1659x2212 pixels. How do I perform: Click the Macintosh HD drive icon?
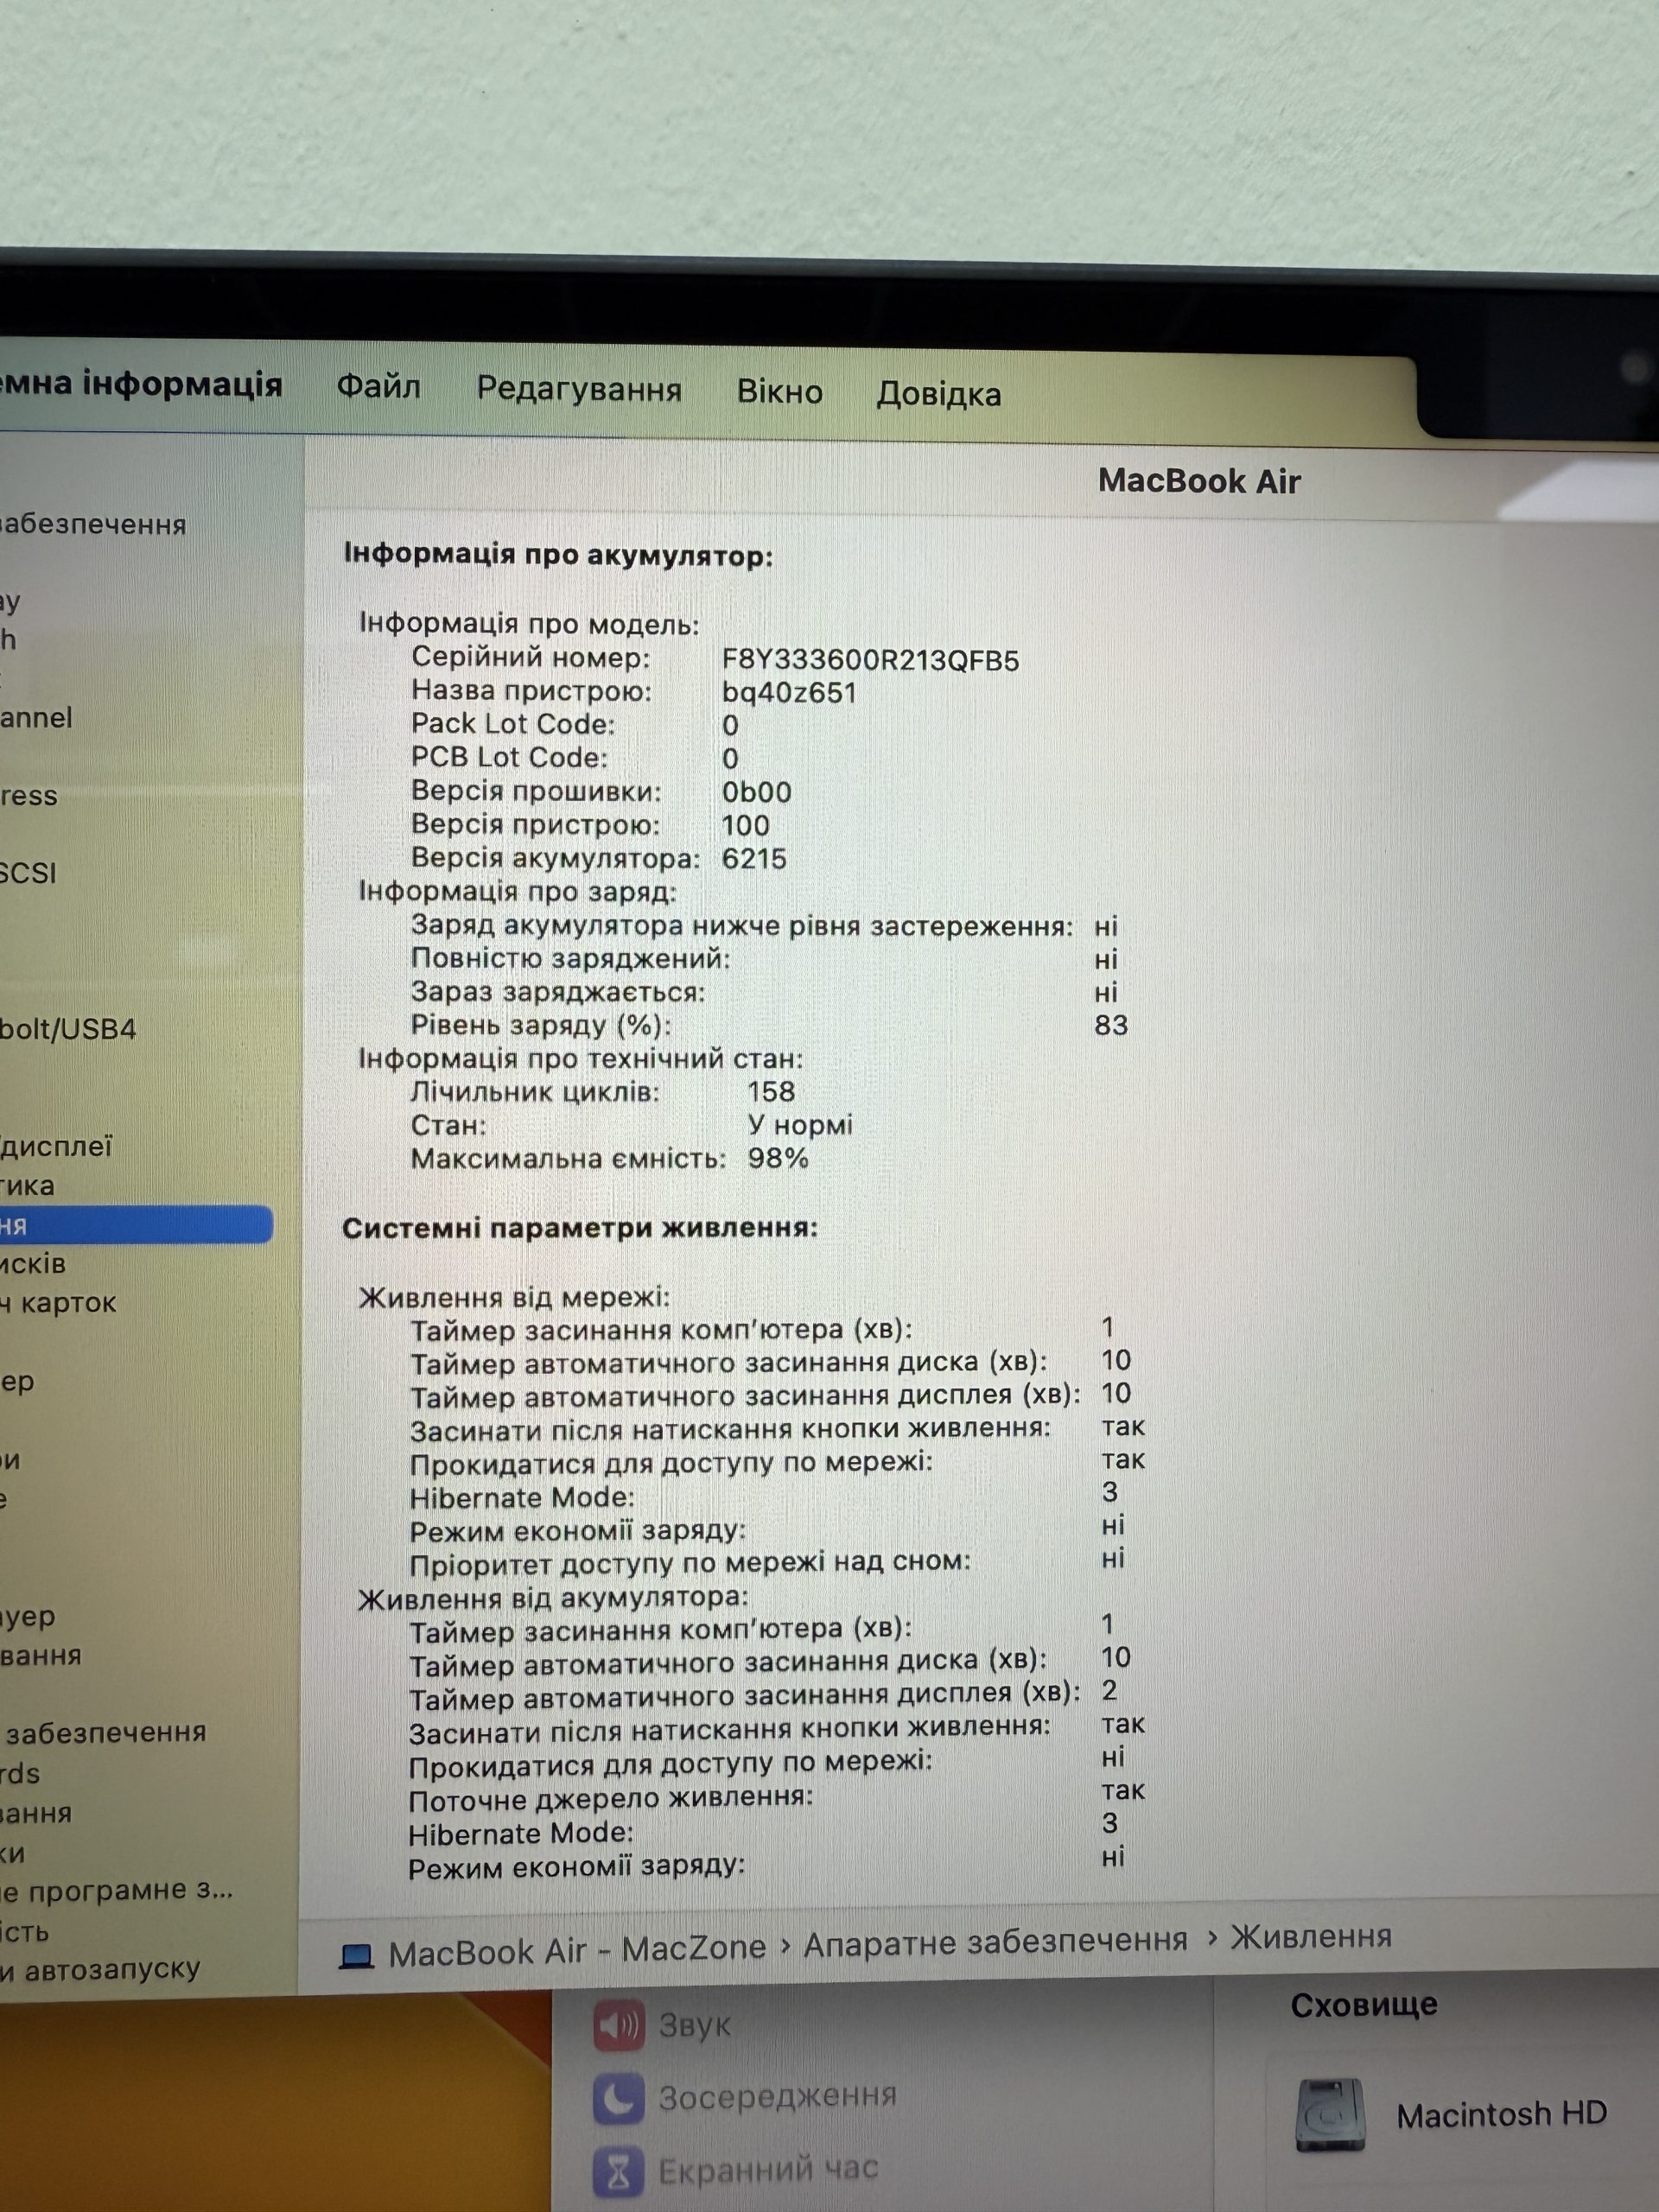click(x=1330, y=2114)
